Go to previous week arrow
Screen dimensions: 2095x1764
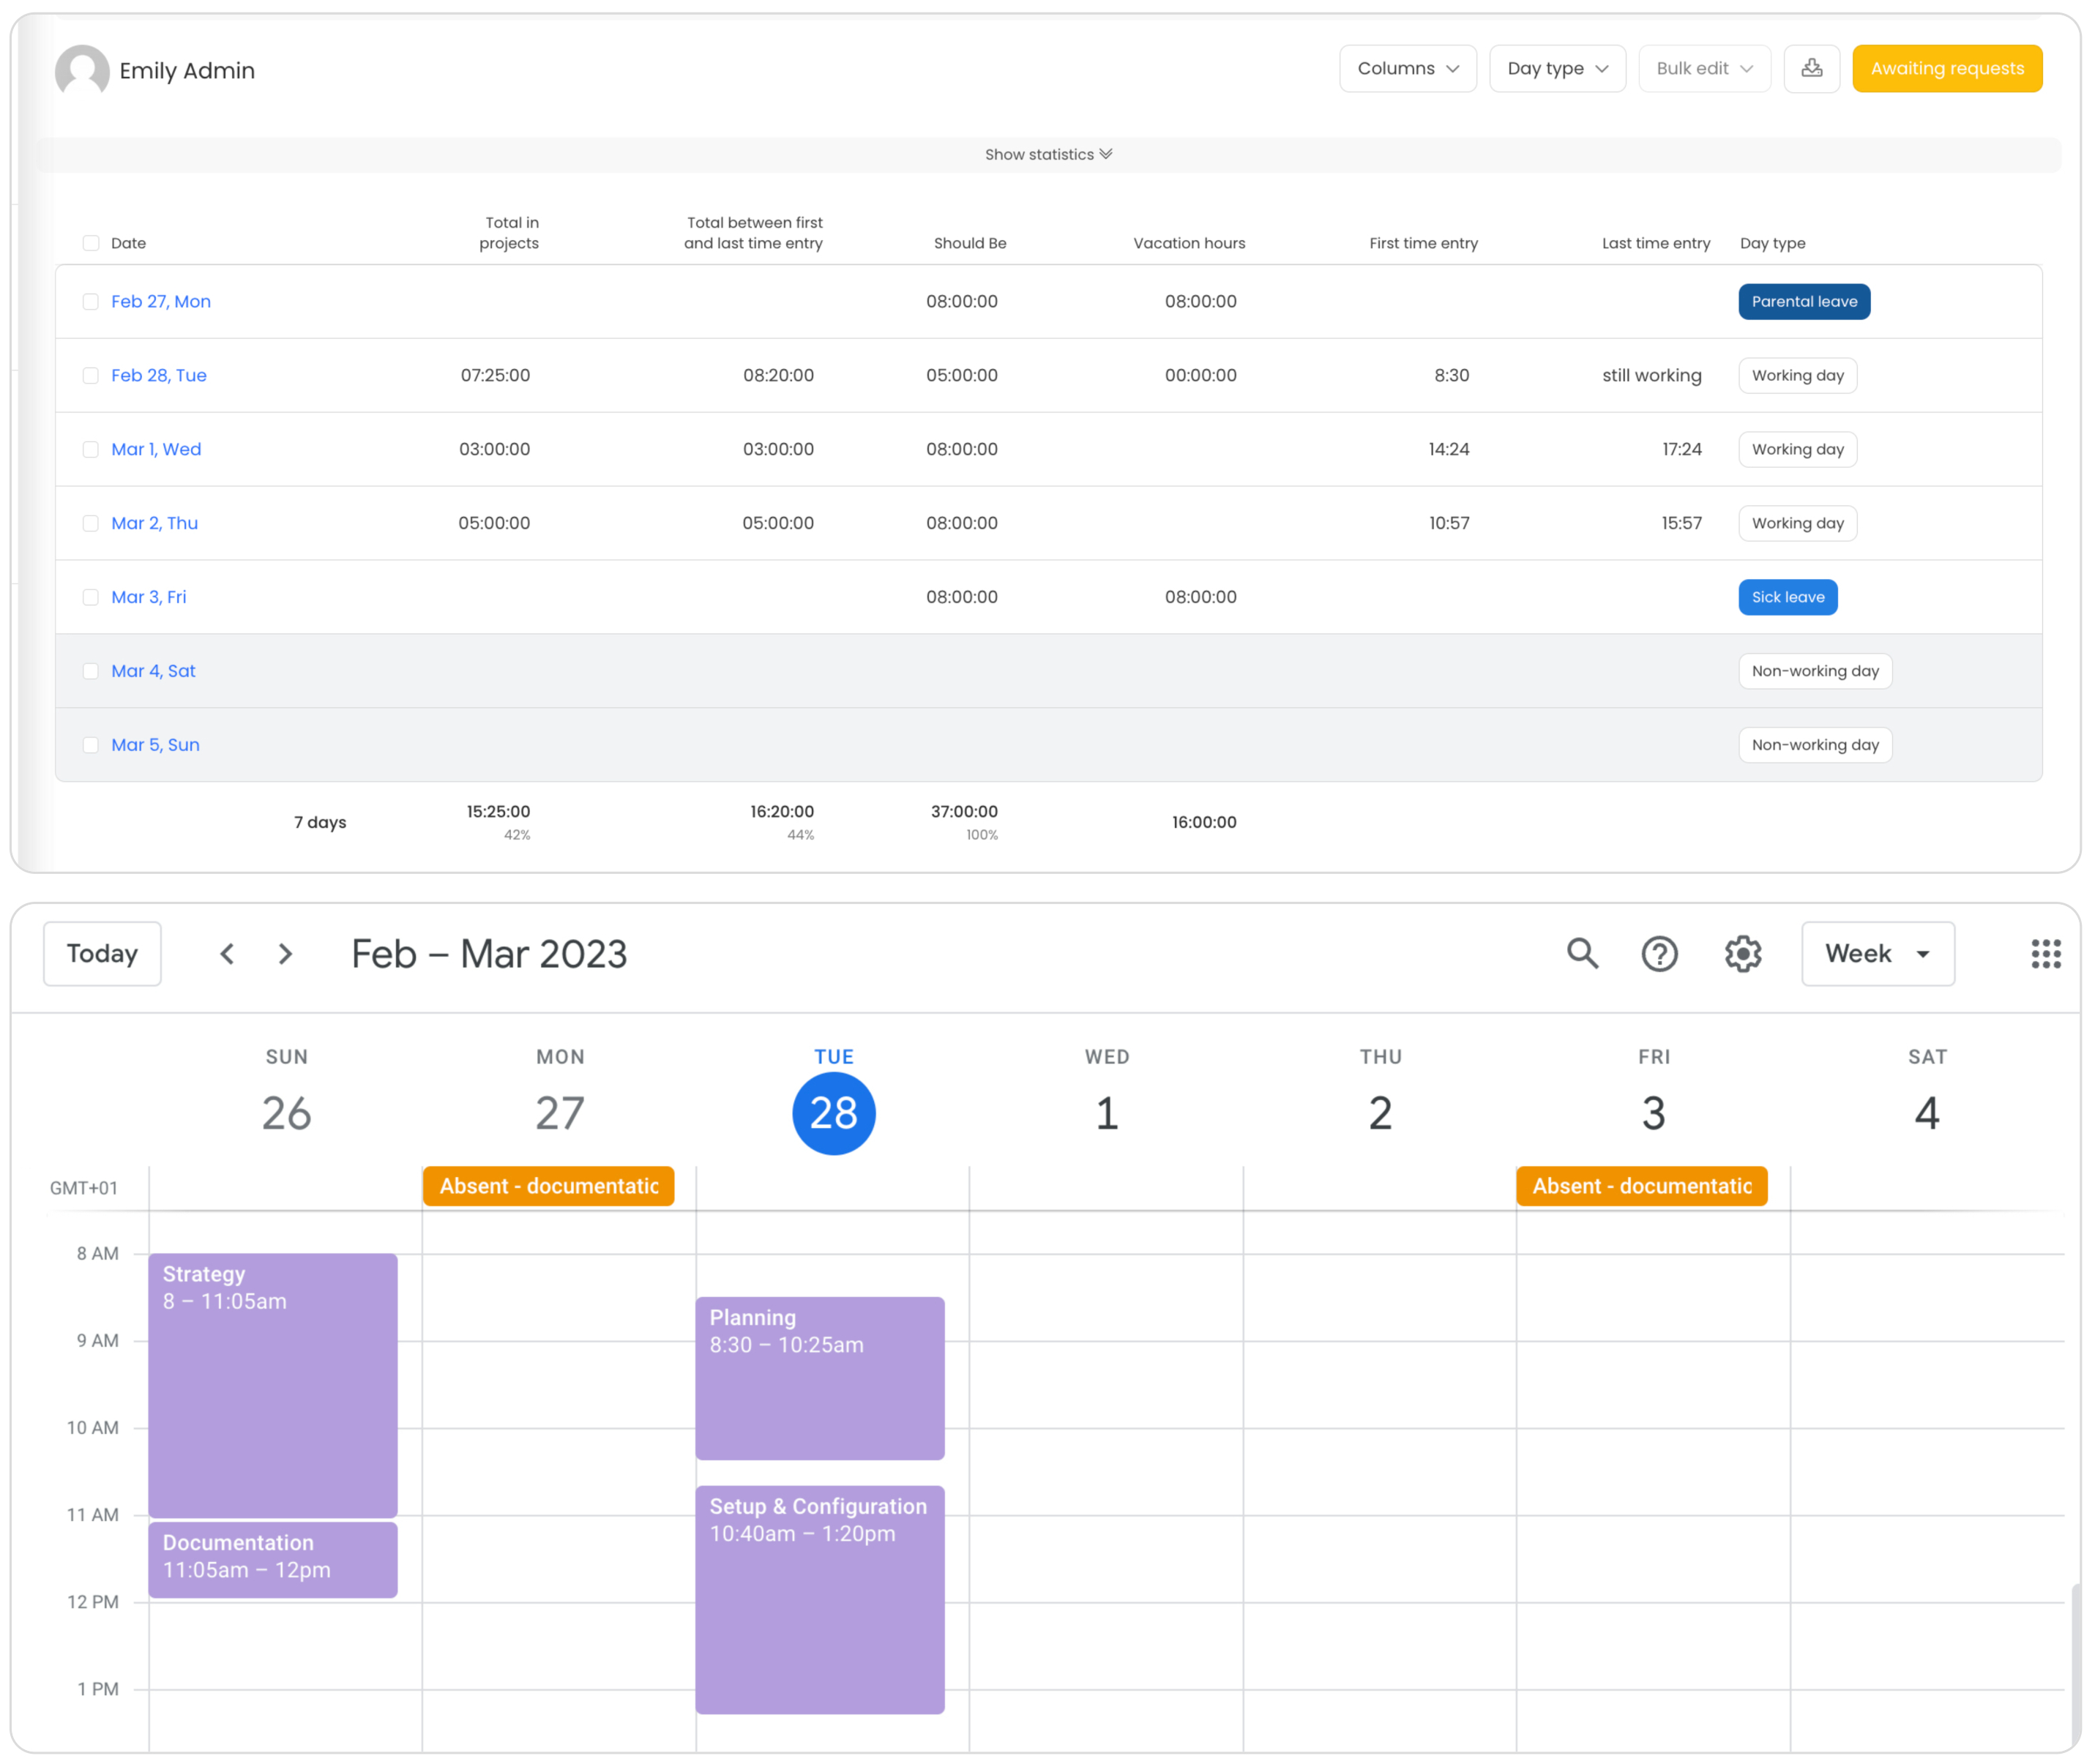[227, 953]
